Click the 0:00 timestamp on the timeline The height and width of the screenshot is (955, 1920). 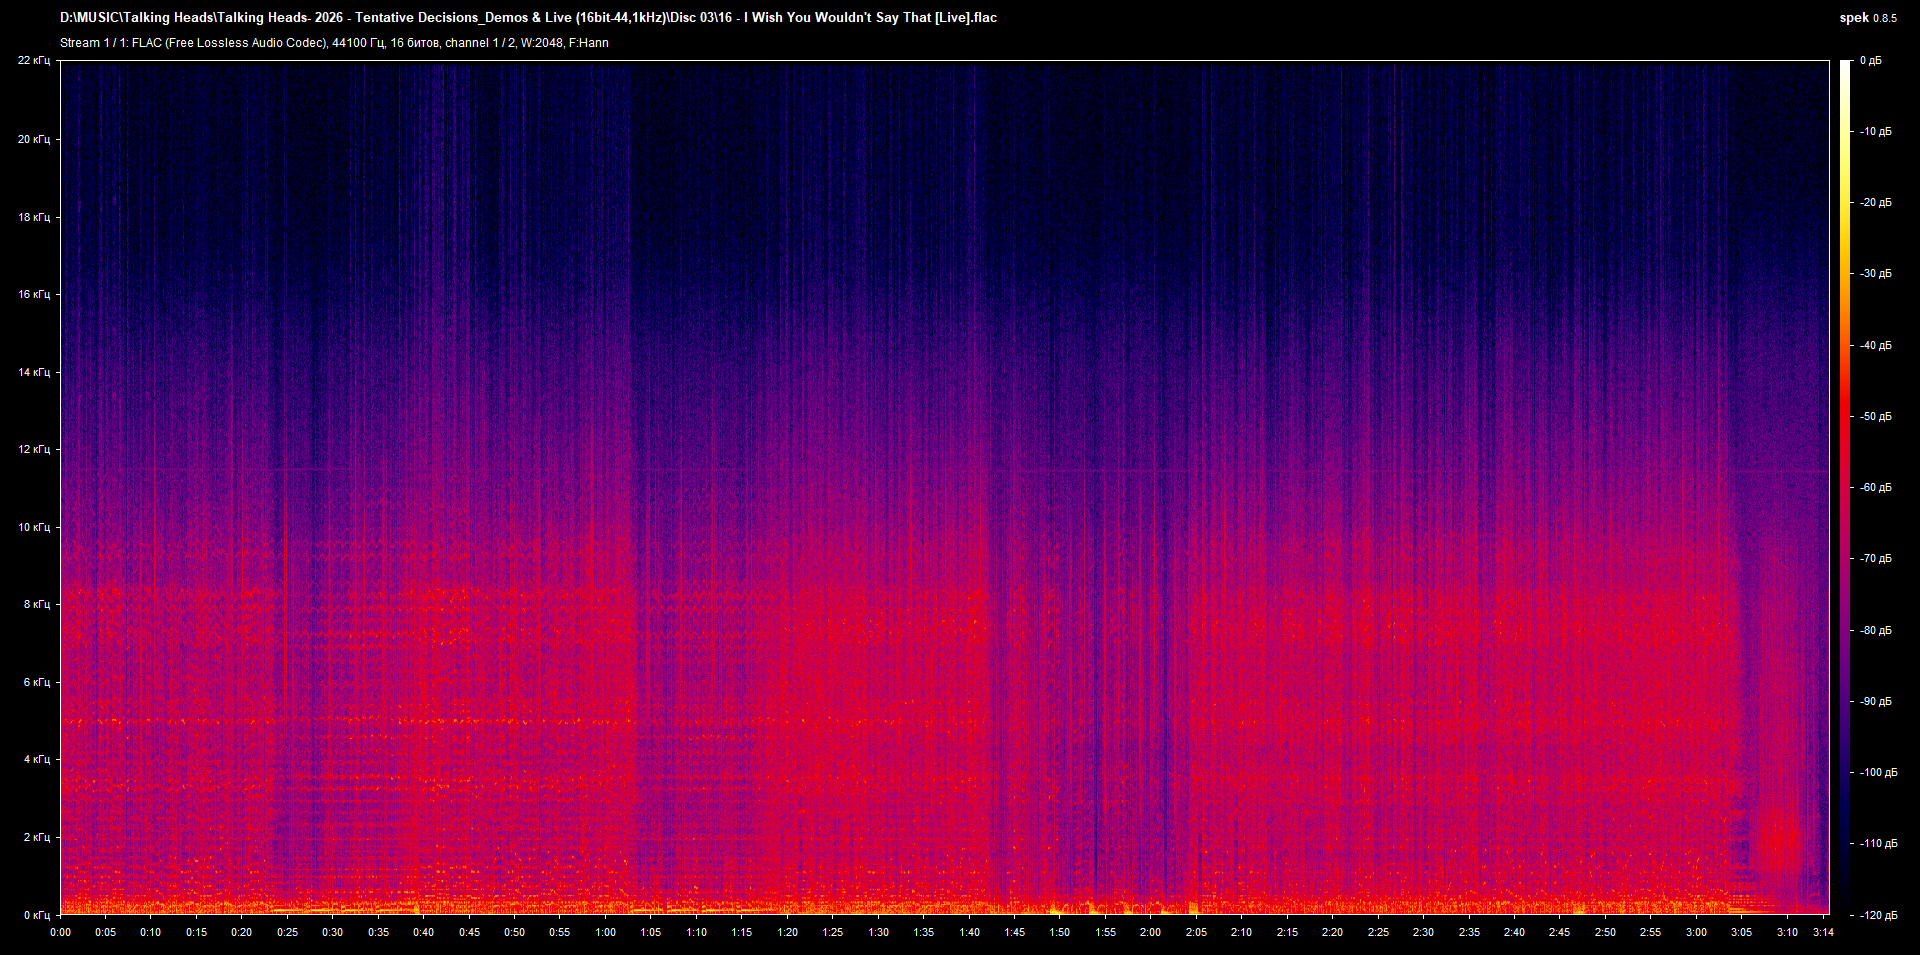[x=62, y=932]
